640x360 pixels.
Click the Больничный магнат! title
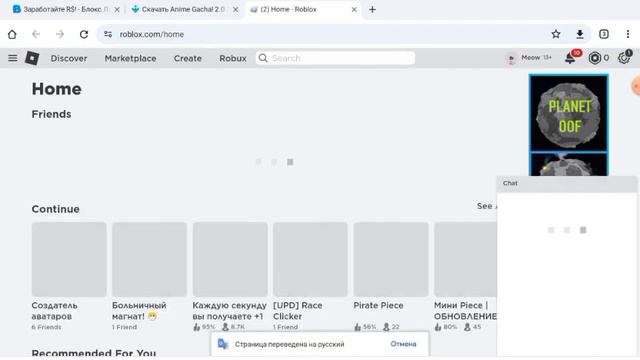(x=139, y=311)
